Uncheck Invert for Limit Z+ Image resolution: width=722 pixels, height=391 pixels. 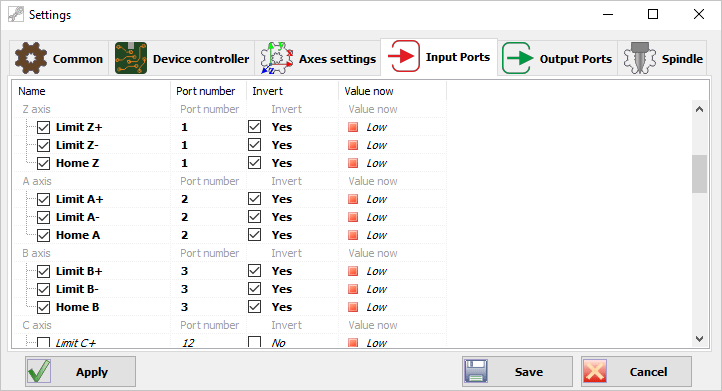coord(255,127)
